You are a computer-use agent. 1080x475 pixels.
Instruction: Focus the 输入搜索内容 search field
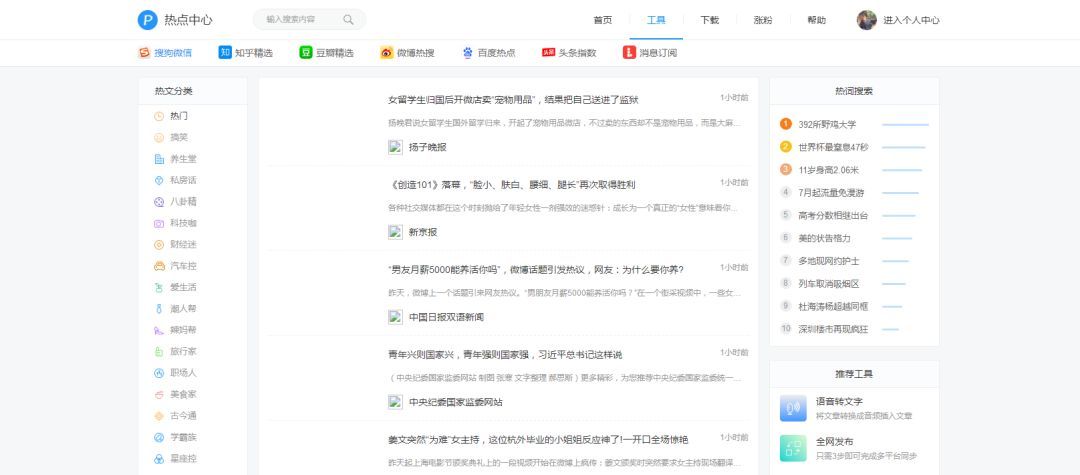pyautogui.click(x=296, y=20)
